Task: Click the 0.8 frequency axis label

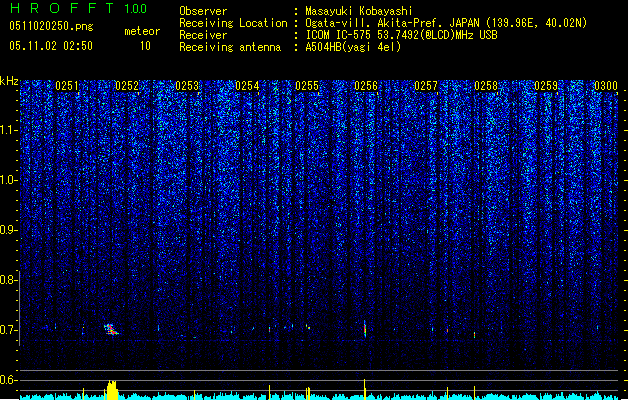Action: (9, 280)
